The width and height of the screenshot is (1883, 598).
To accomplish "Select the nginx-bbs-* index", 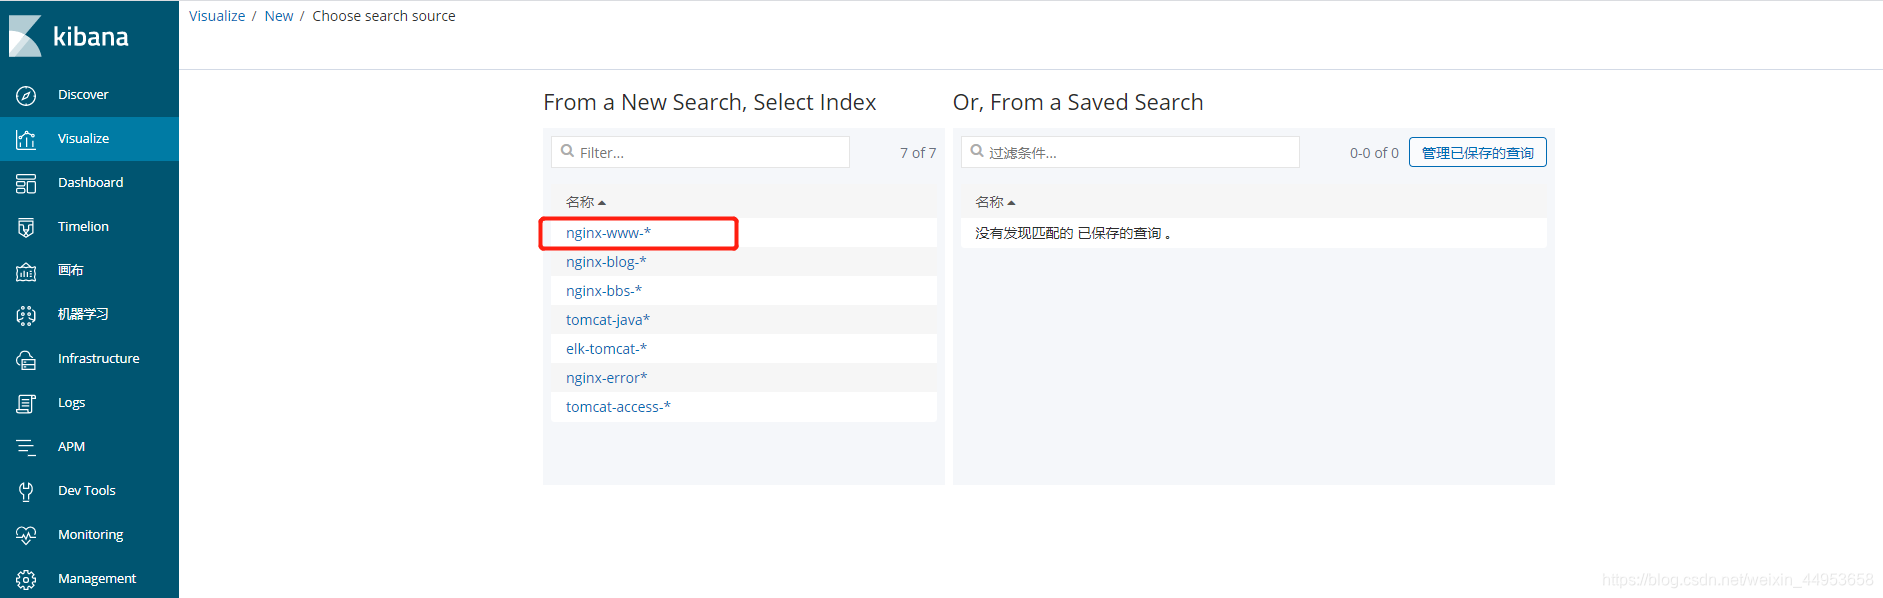I will [604, 291].
